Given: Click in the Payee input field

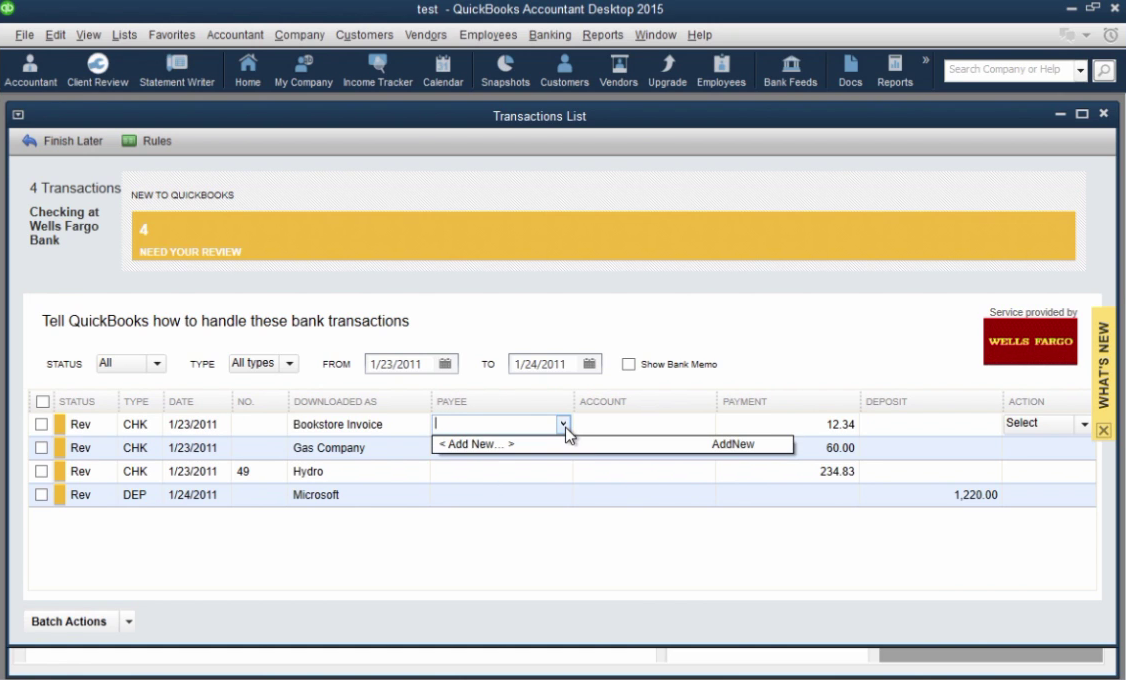Looking at the screenshot, I should [x=494, y=424].
